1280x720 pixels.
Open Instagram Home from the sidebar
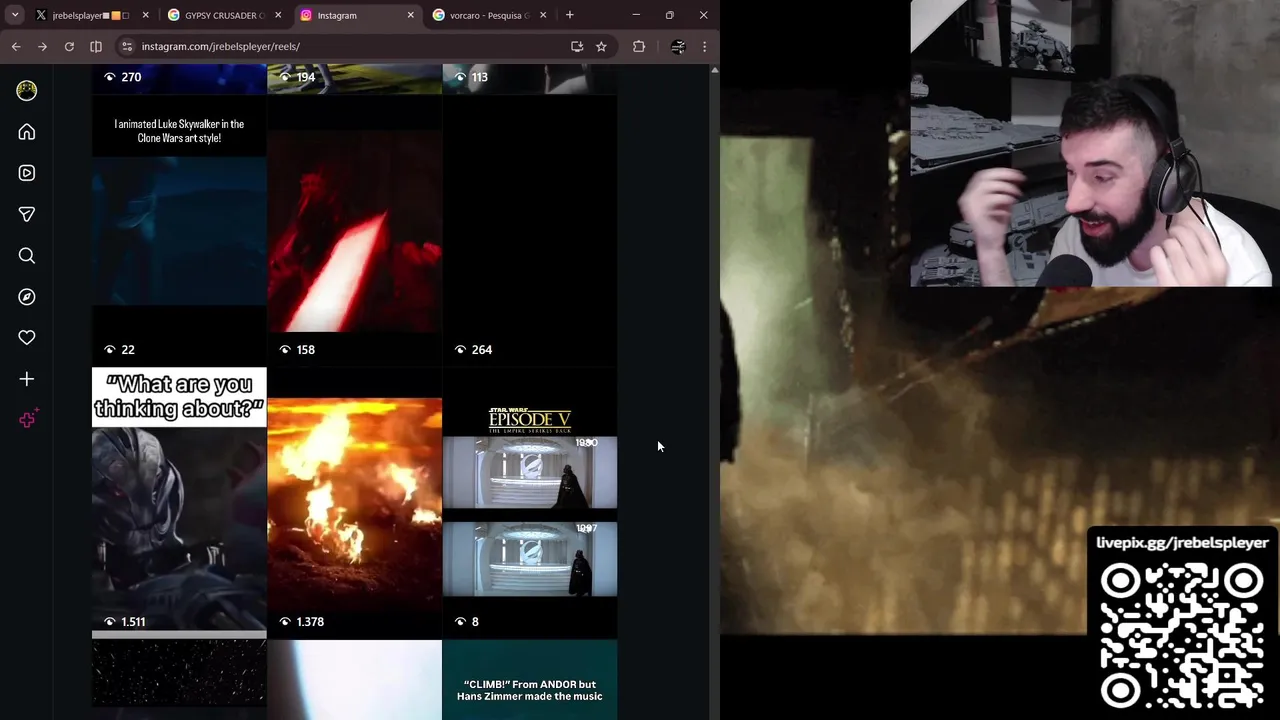click(x=27, y=132)
